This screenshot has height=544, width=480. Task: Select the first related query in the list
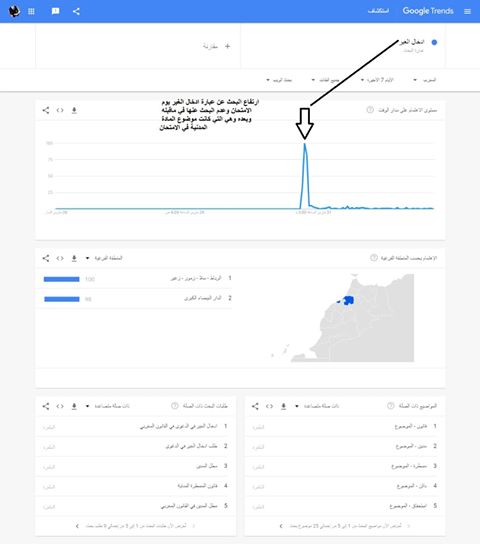[179, 426]
